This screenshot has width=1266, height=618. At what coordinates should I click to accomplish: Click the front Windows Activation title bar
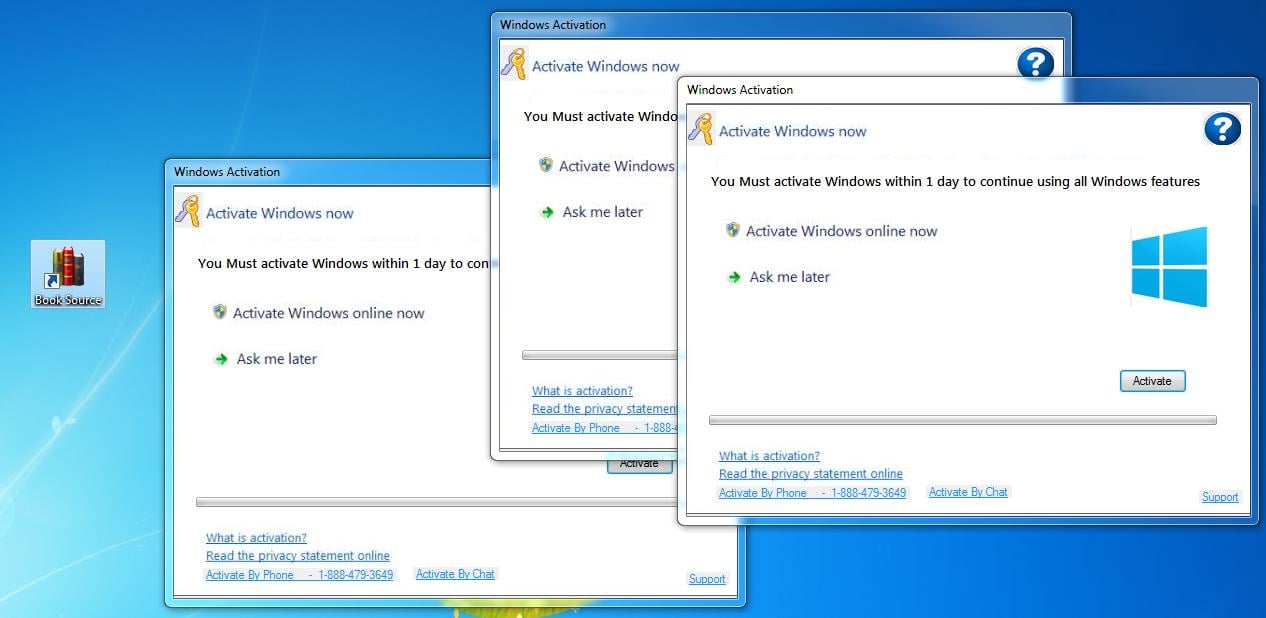pos(967,90)
